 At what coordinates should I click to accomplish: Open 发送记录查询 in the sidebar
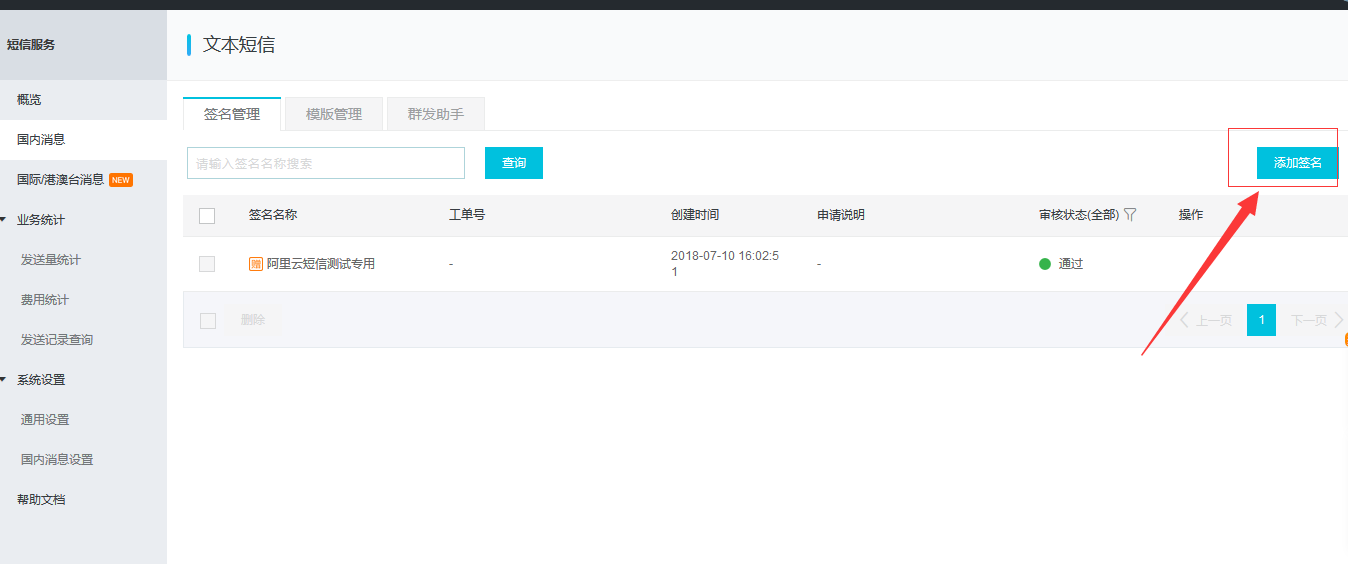point(56,340)
